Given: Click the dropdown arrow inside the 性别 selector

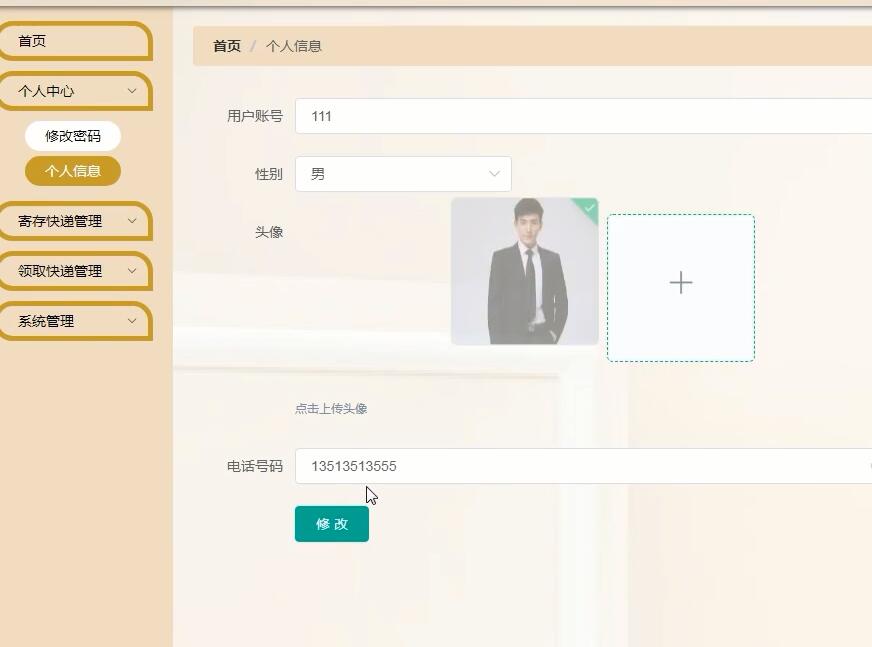Looking at the screenshot, I should (x=494, y=173).
